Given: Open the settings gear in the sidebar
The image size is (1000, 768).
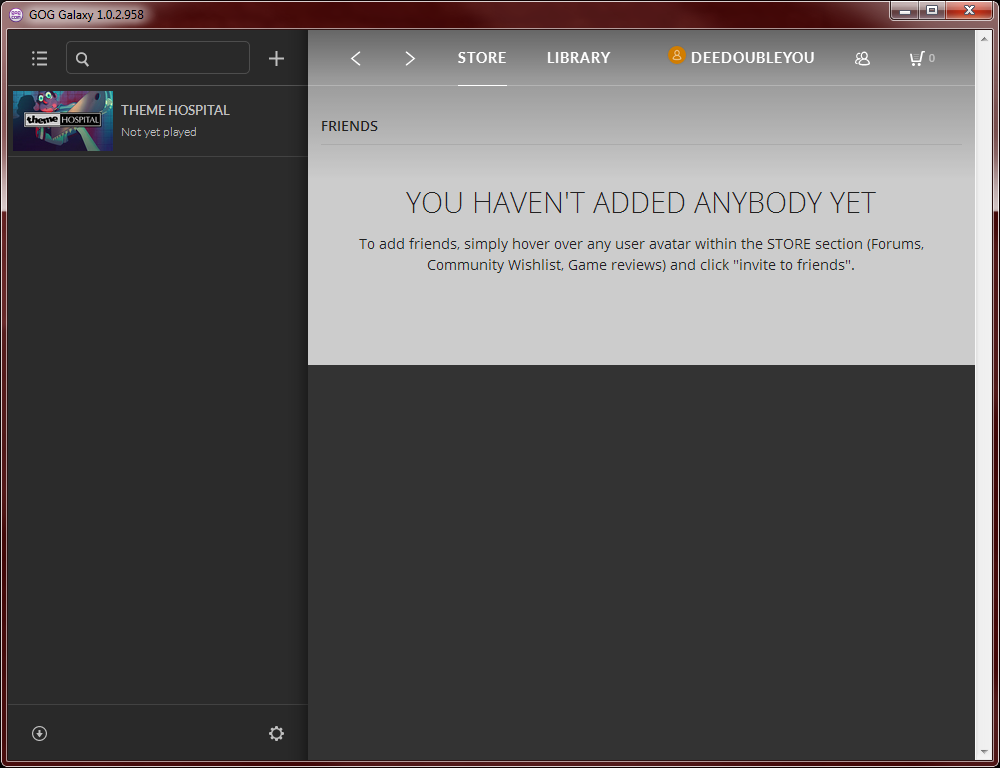Looking at the screenshot, I should [x=276, y=733].
